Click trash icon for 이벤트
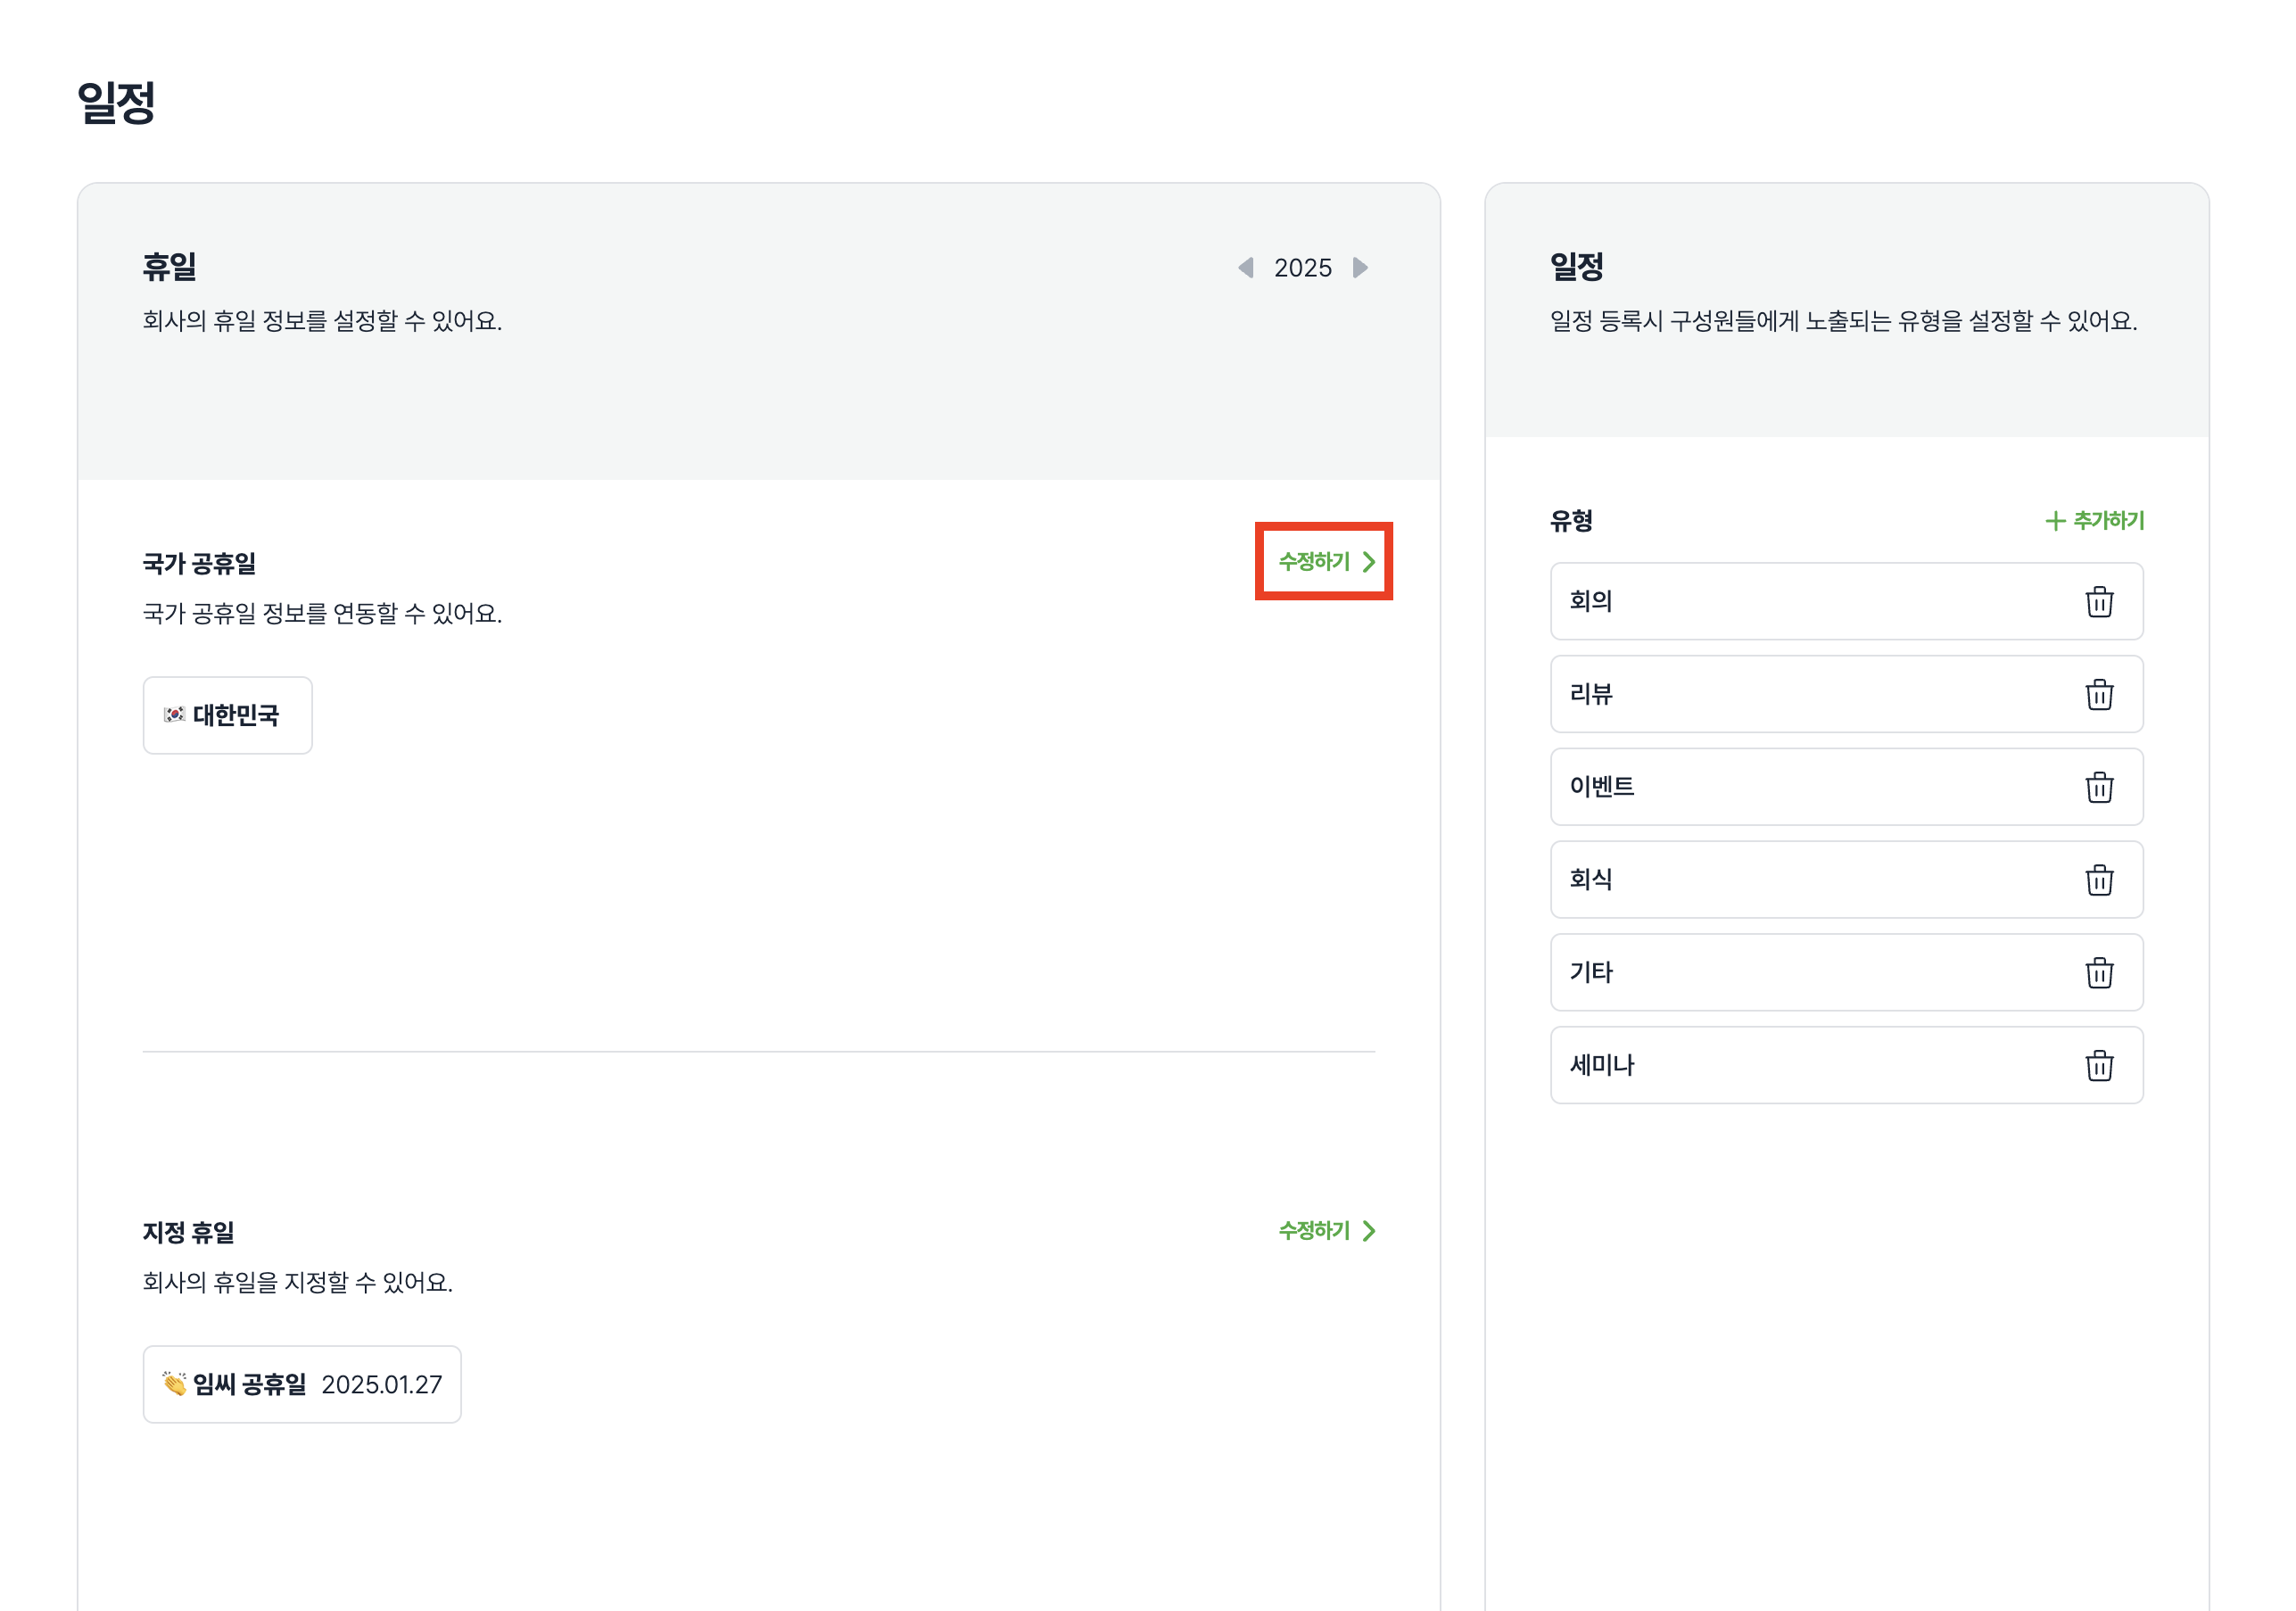 2098,788
